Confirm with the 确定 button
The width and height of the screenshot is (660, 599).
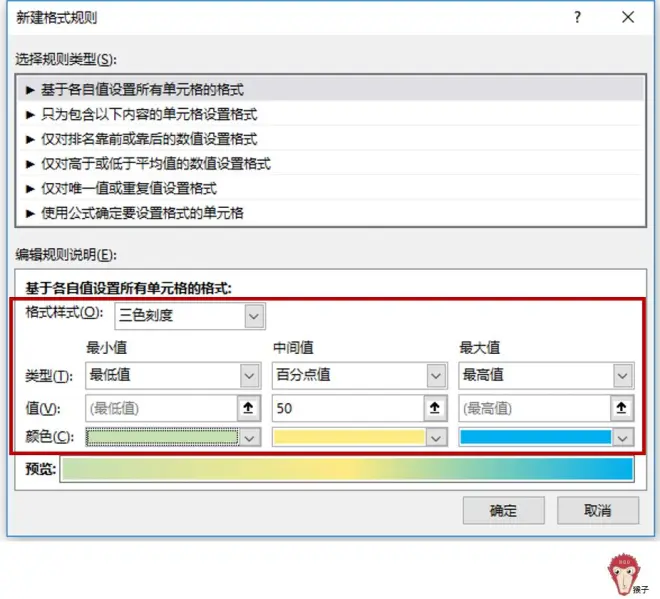click(503, 511)
